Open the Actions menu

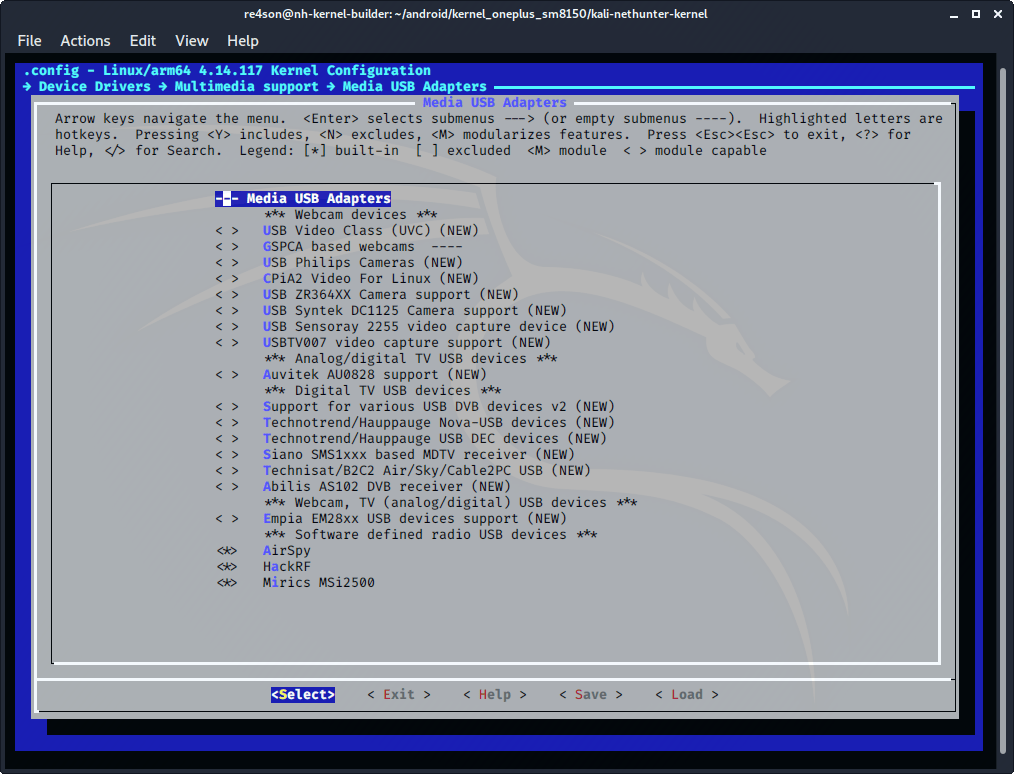(x=85, y=41)
